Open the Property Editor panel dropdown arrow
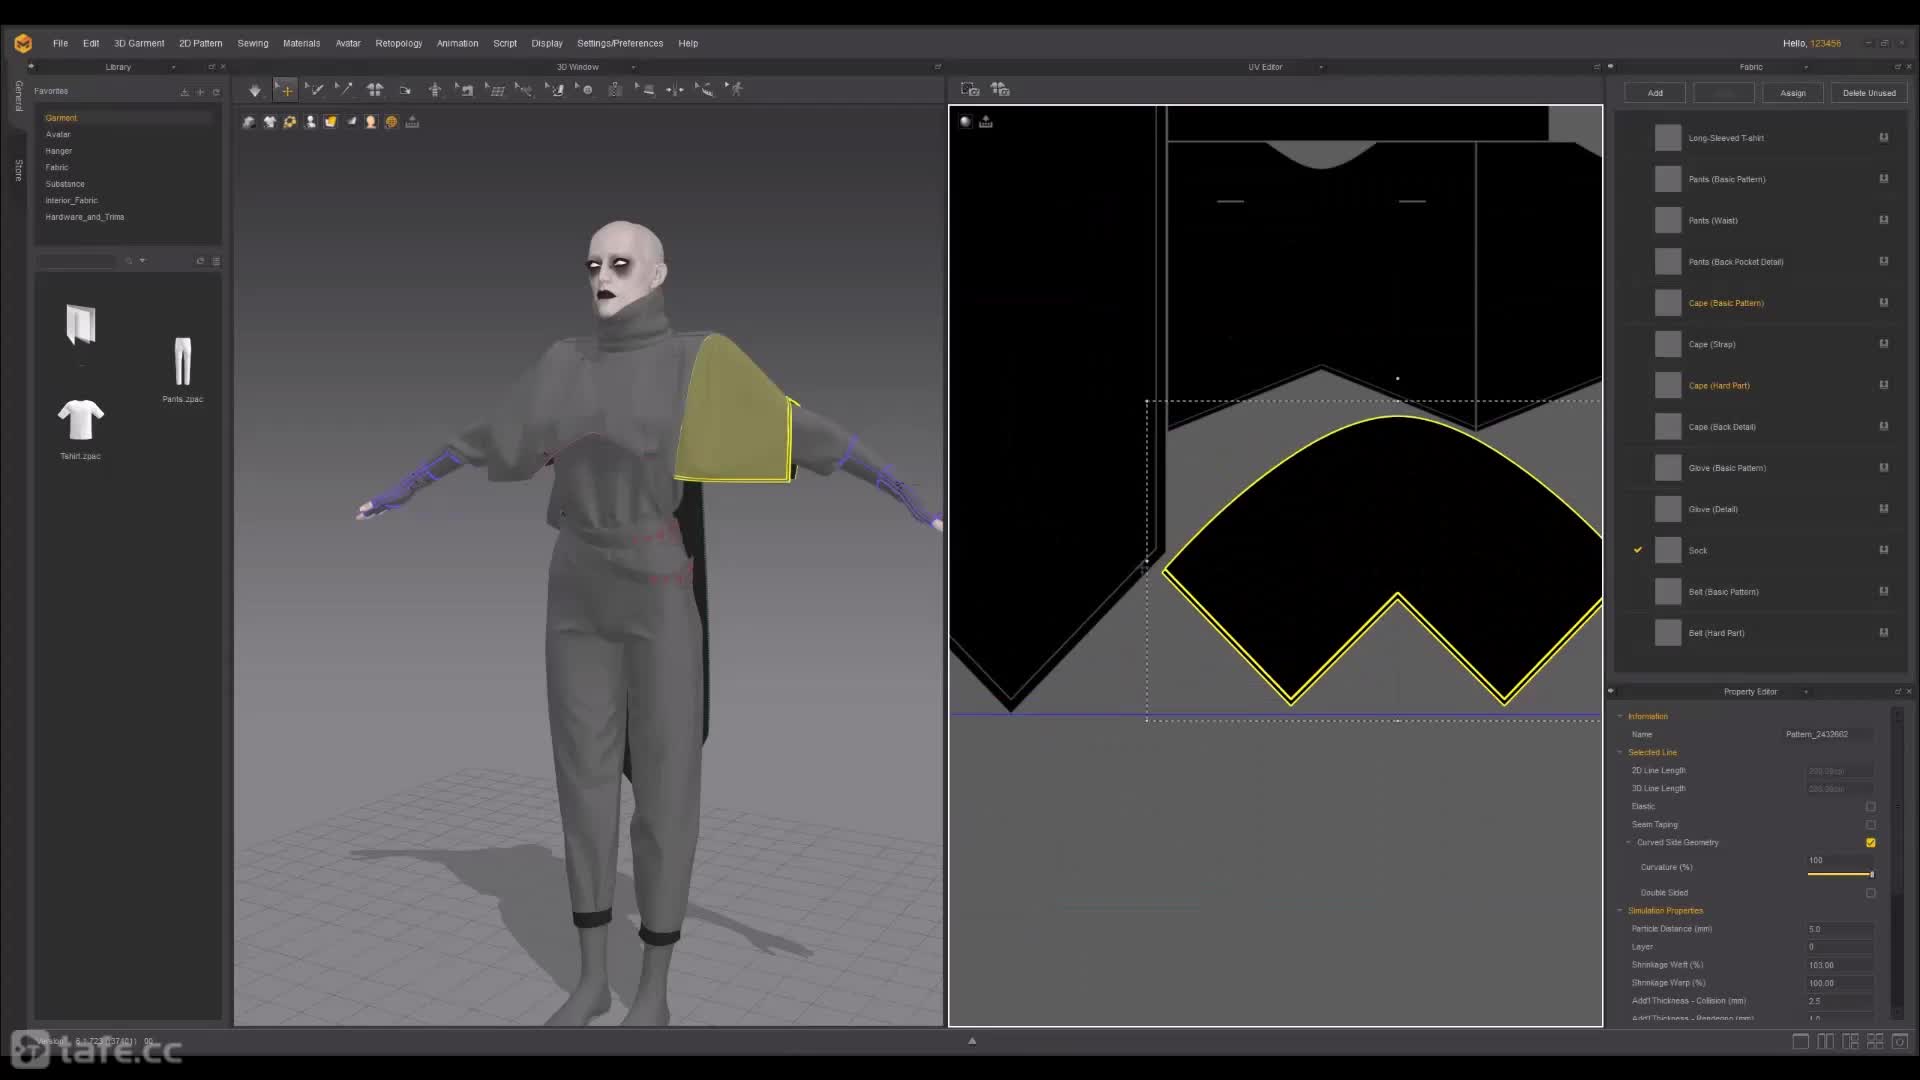The height and width of the screenshot is (1080, 1920). click(x=1805, y=692)
